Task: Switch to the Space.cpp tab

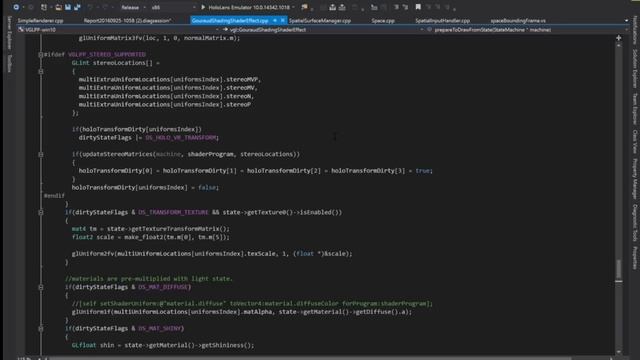Action: pos(383,20)
